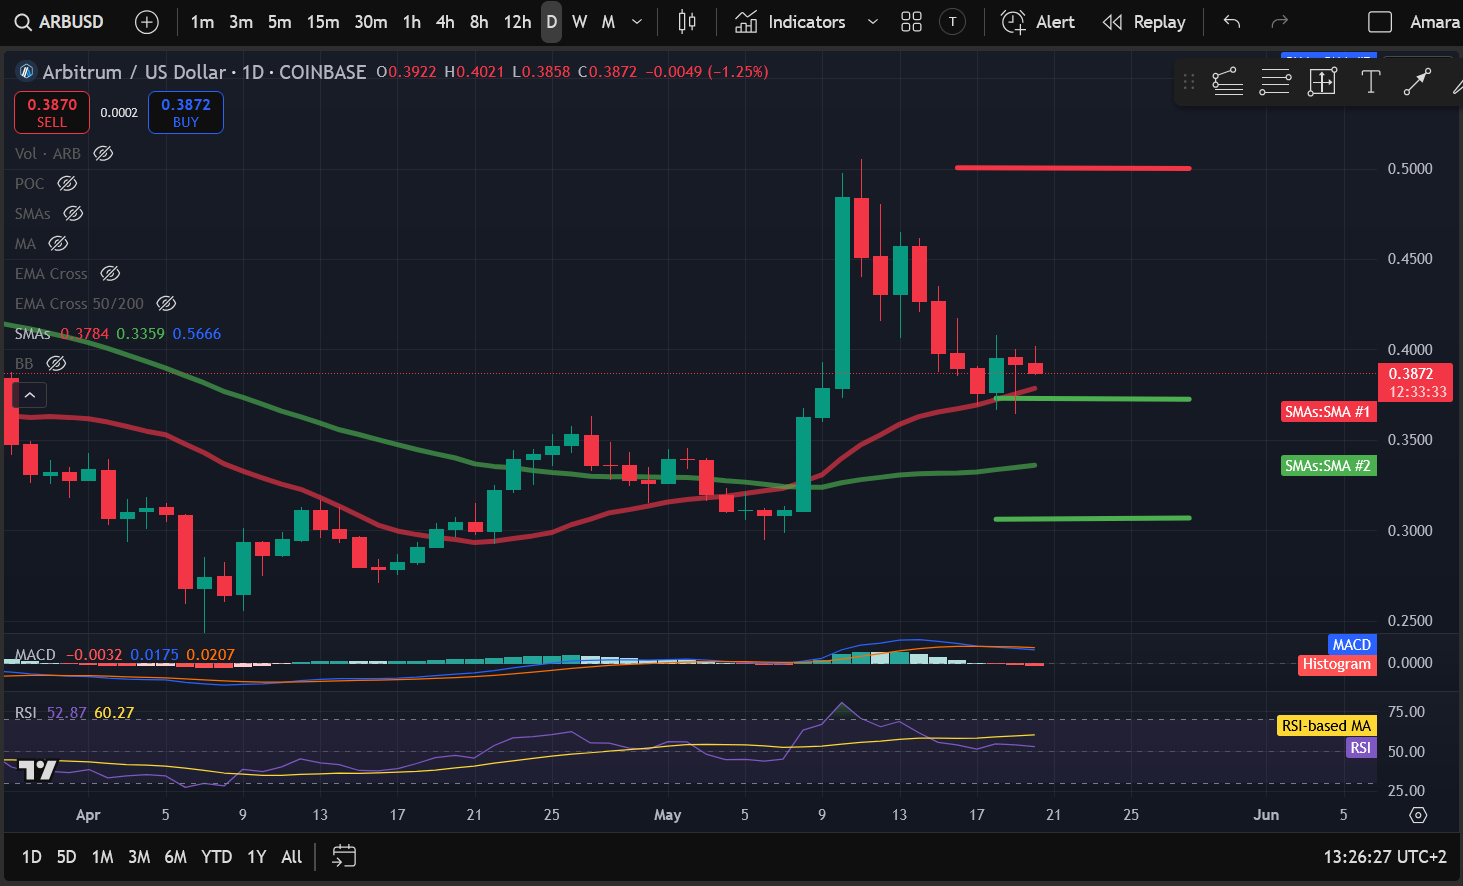Set the date range to 6M

(176, 857)
